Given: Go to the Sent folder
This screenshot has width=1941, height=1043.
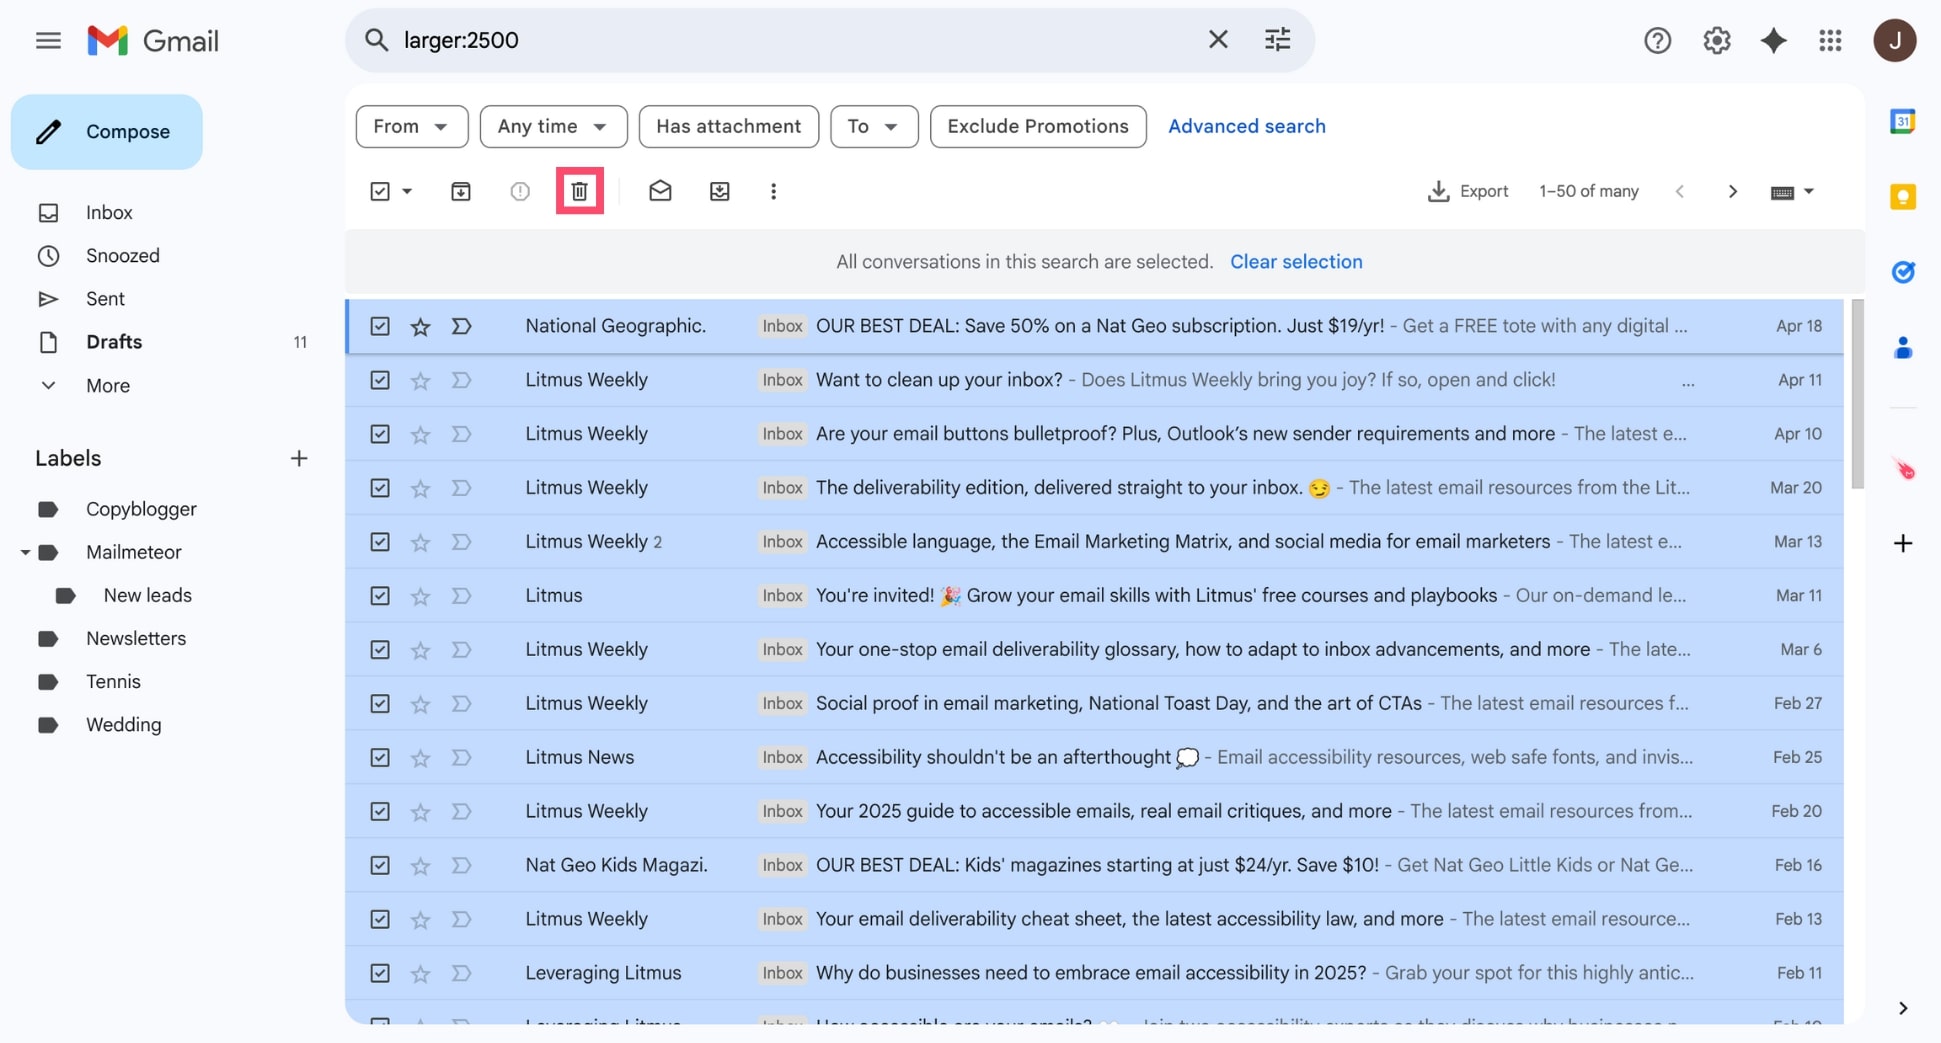Looking at the screenshot, I should 105,298.
